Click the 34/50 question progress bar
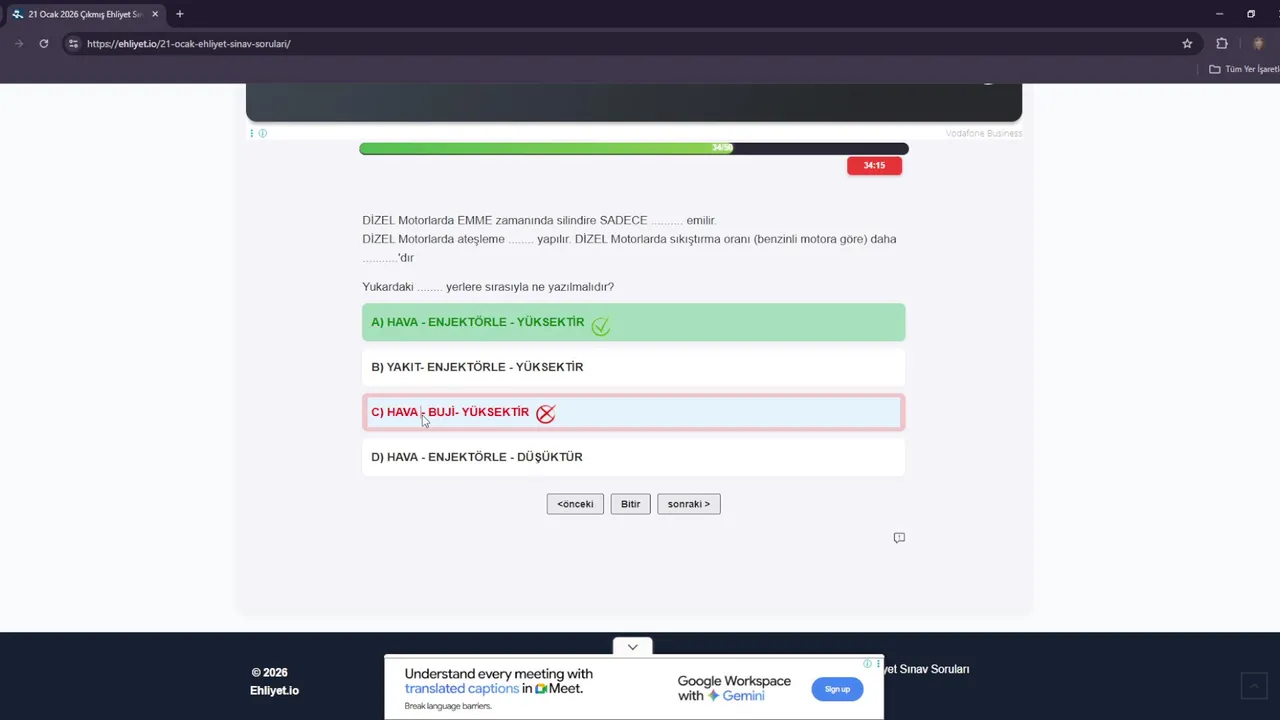The width and height of the screenshot is (1280, 720). tap(634, 148)
